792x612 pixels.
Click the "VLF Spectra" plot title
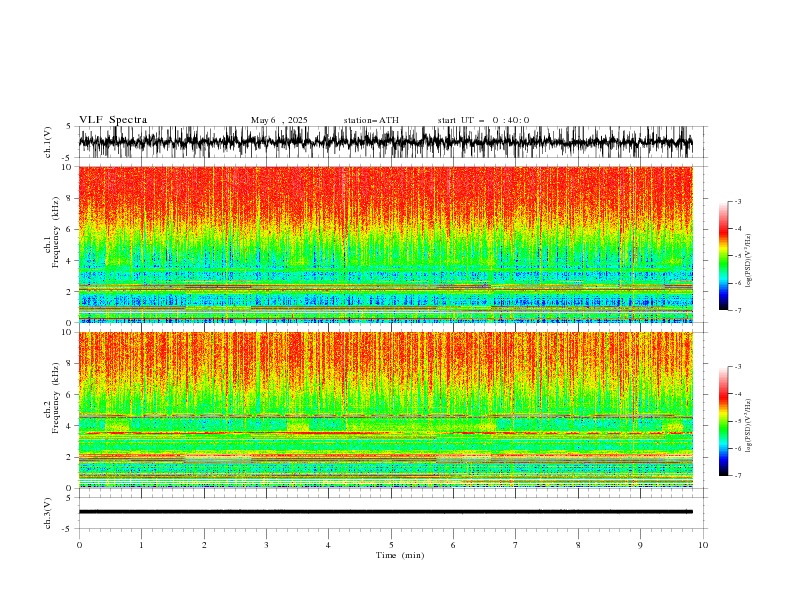point(113,120)
